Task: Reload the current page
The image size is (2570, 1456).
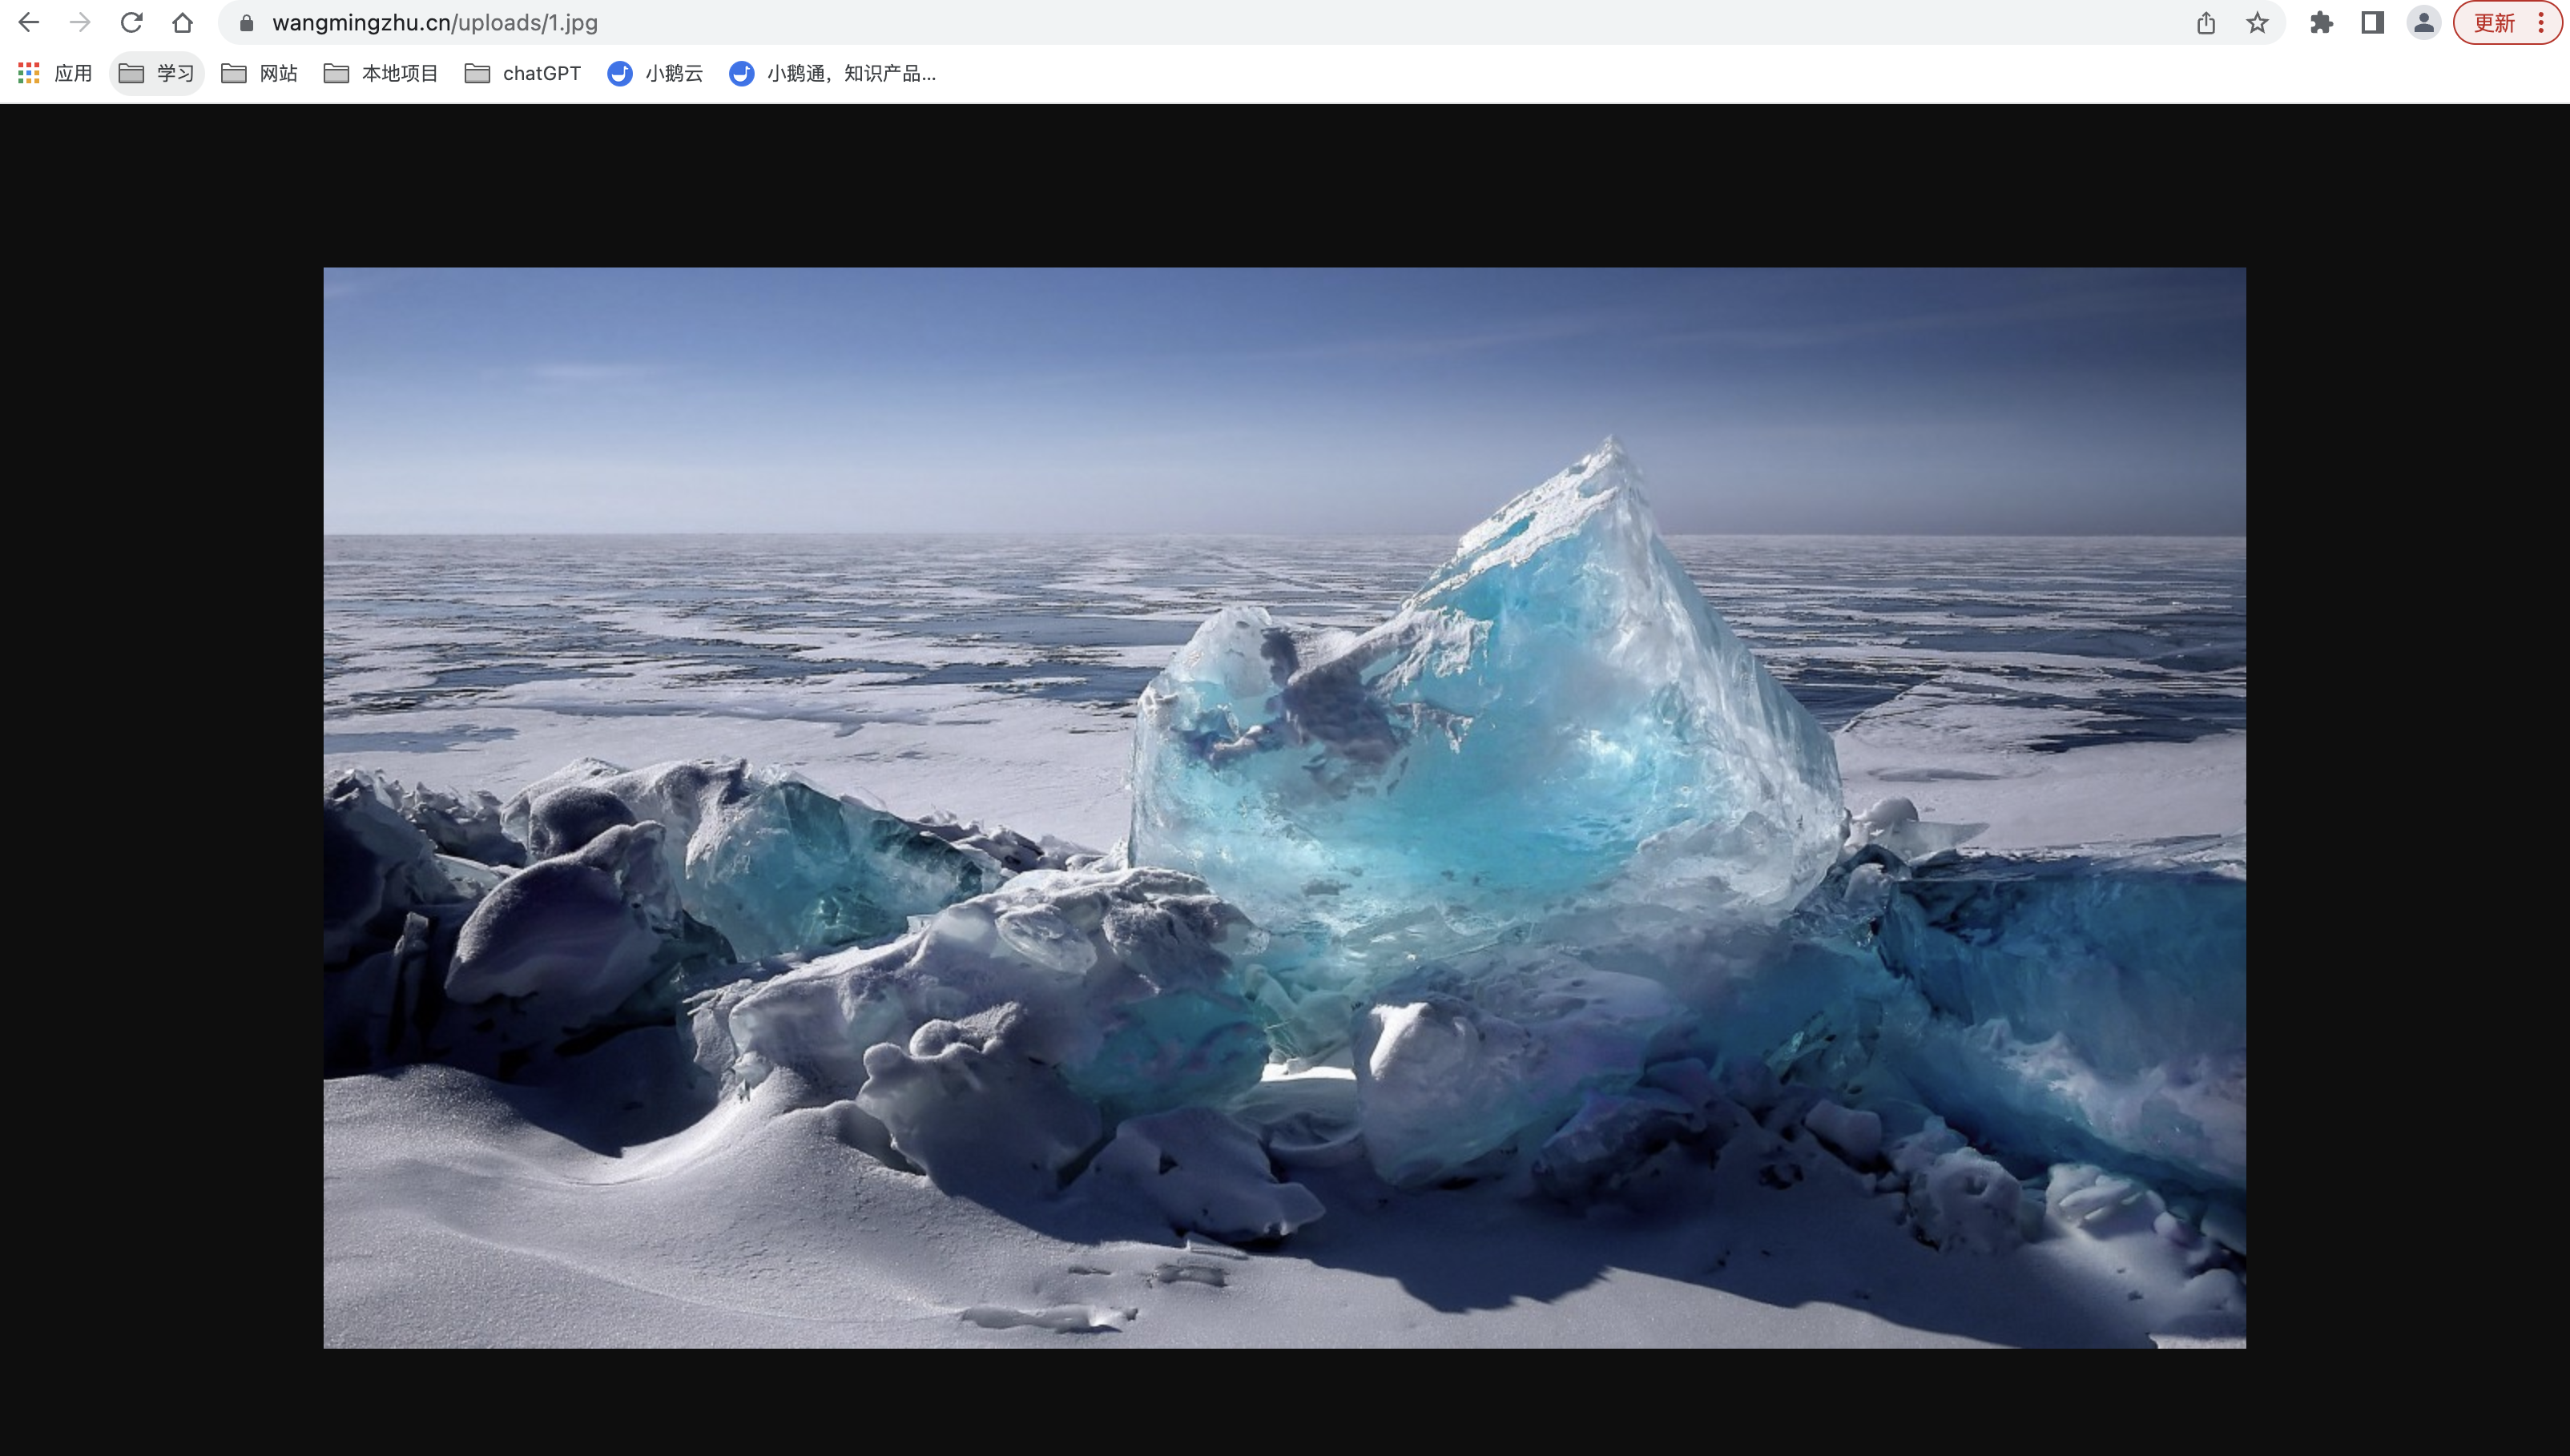Action: (x=131, y=22)
